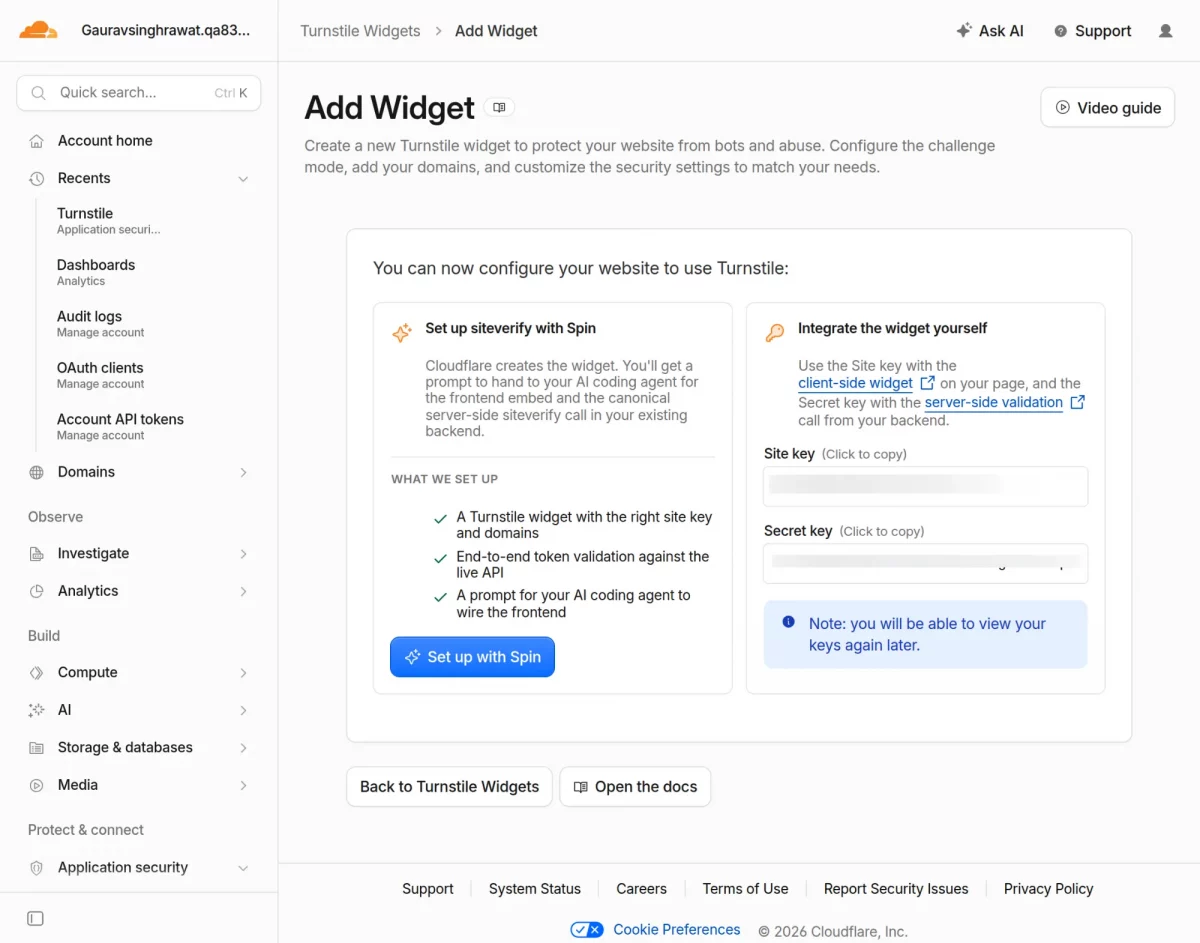The height and width of the screenshot is (943, 1200).
Task: Open Turnstile Widgets breadcrumb
Action: (360, 31)
